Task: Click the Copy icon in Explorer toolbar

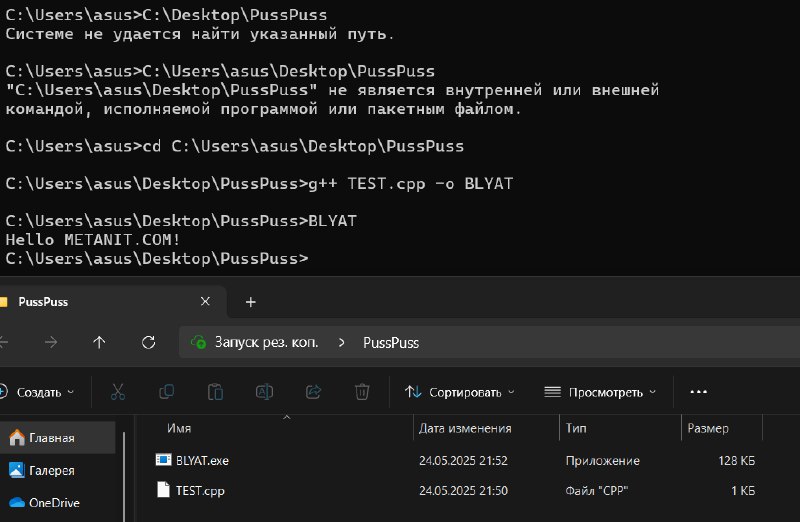Action: click(166, 392)
